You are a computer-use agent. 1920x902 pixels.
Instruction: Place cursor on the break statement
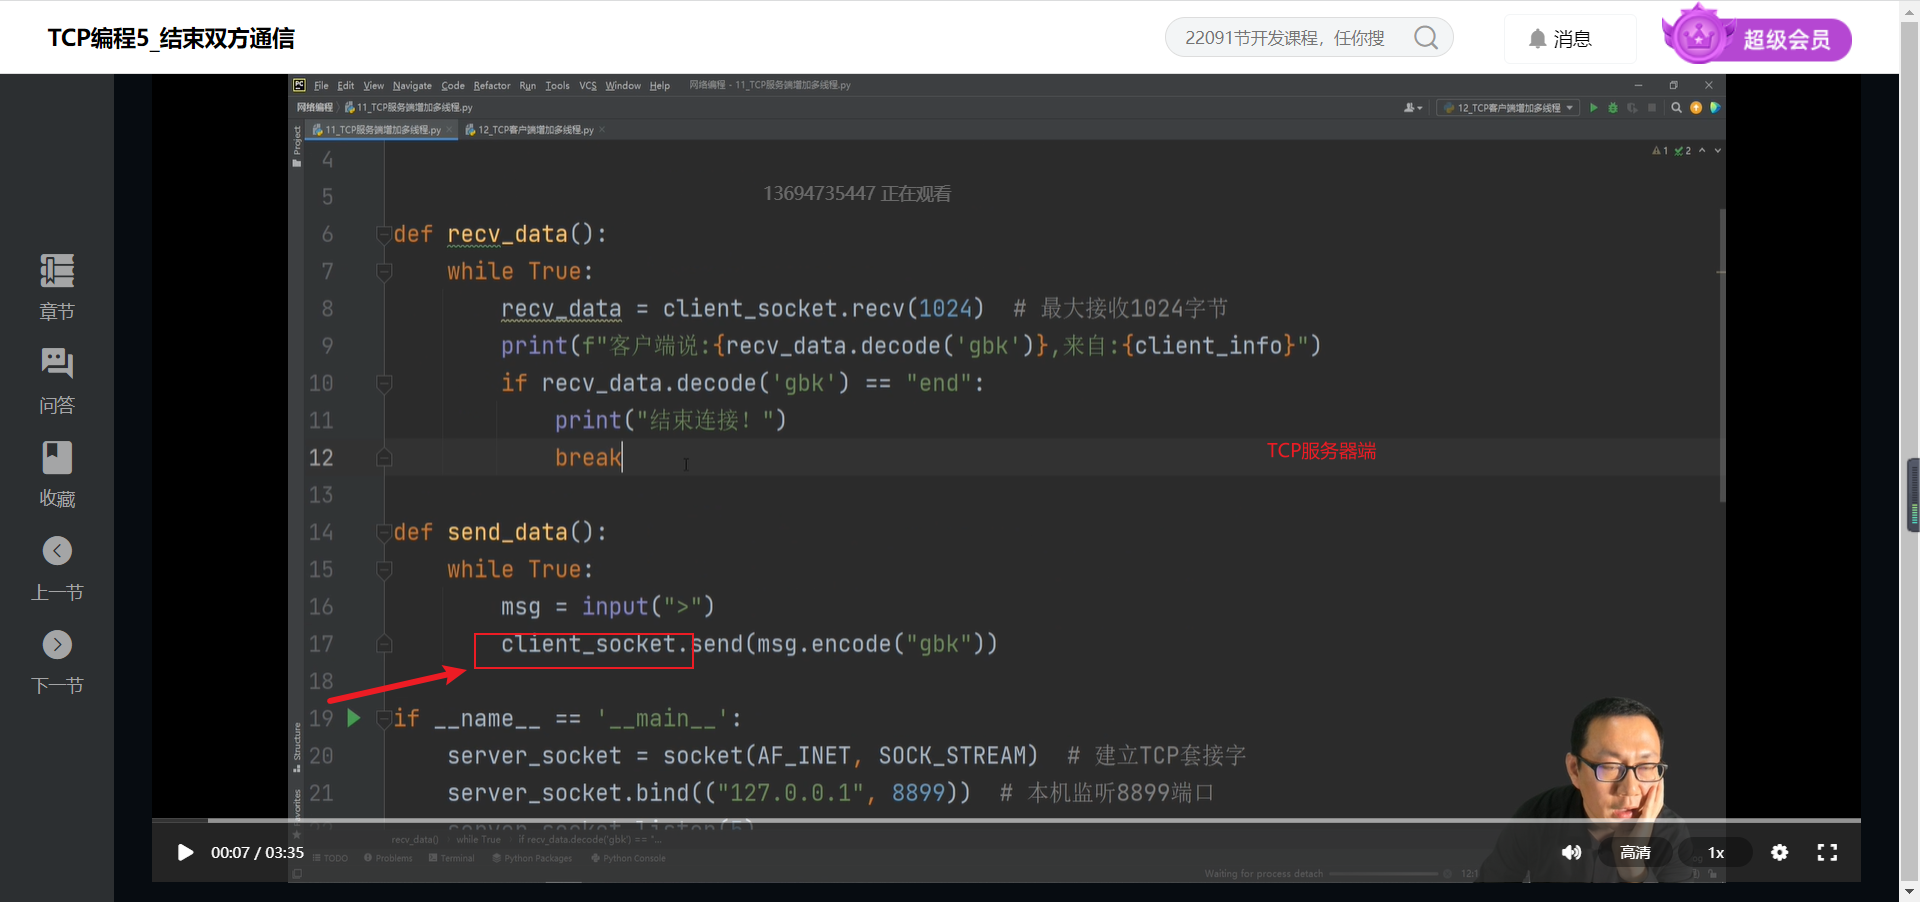[588, 458]
